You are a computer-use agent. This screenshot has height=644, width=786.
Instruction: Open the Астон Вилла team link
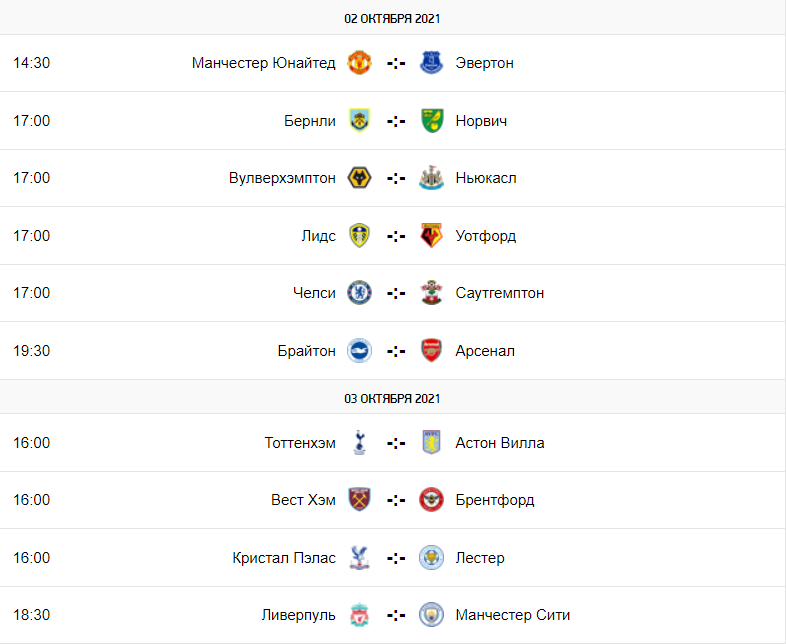click(x=499, y=443)
